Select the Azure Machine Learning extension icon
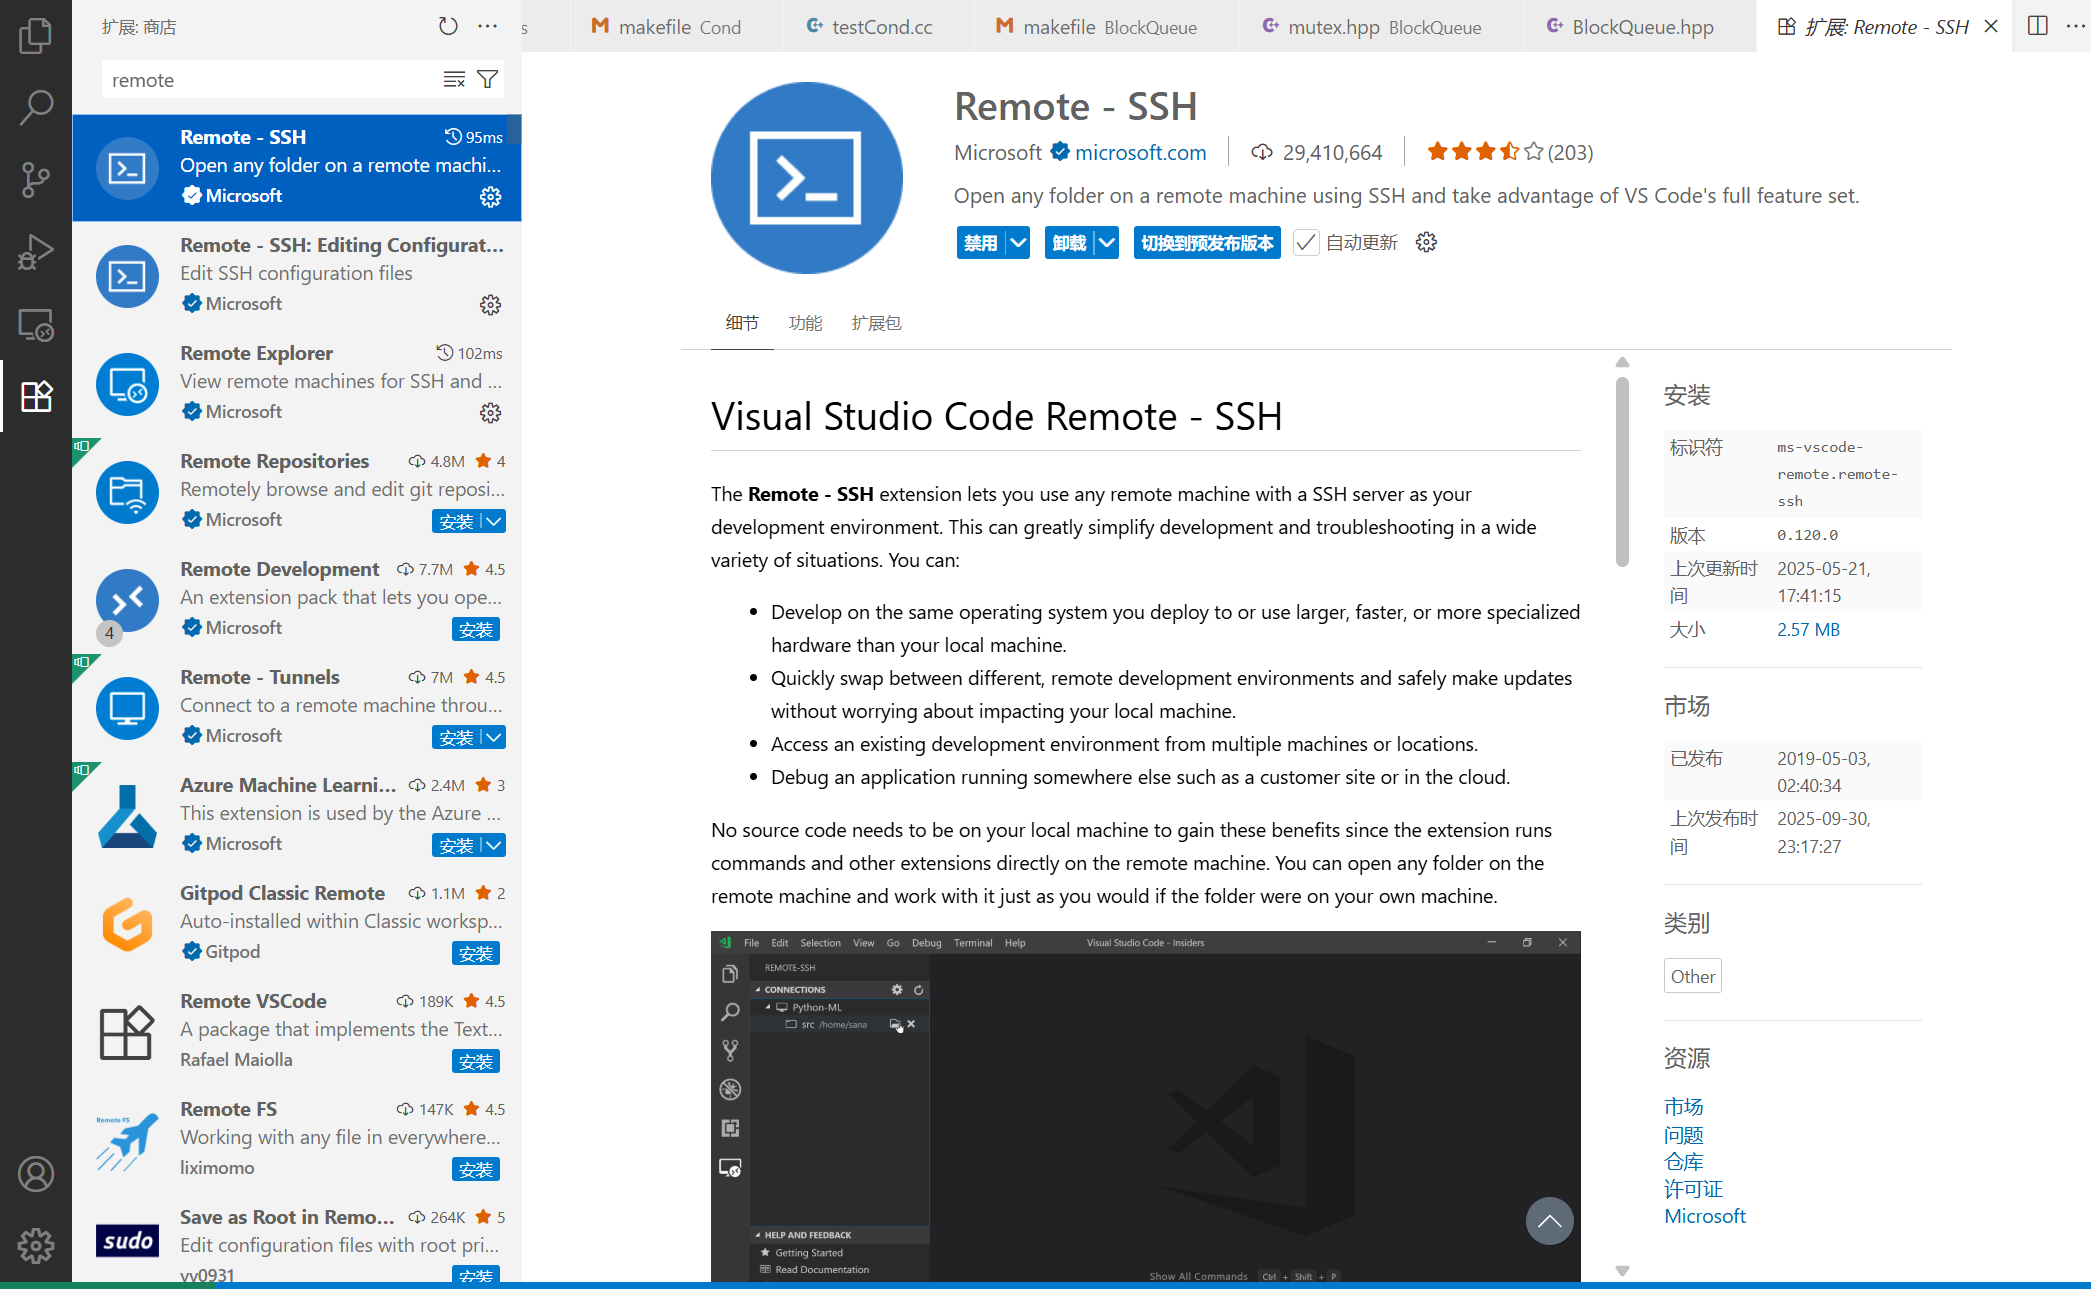 point(127,816)
